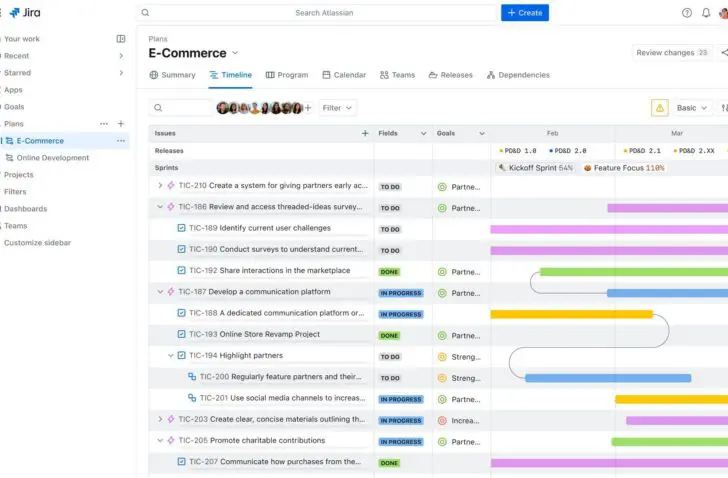Click the goal icon in TIC-194 row

coord(442,357)
